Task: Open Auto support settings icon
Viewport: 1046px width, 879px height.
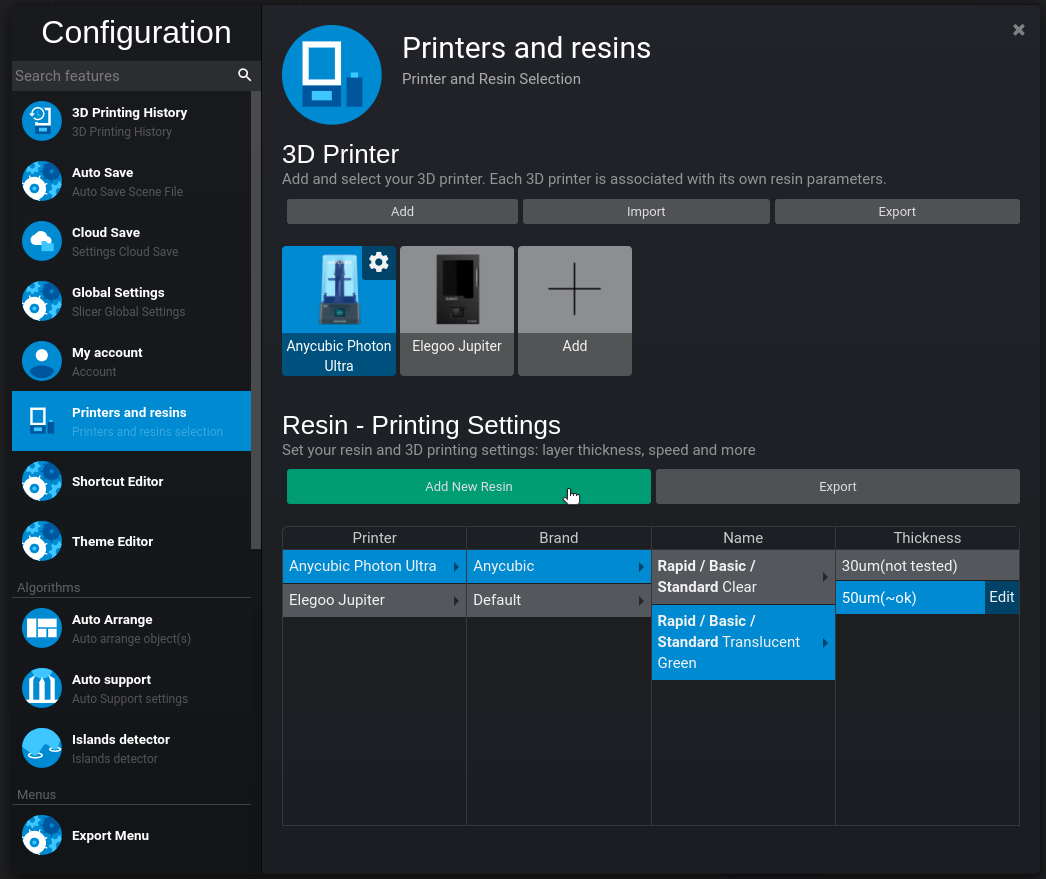Action: click(42, 688)
